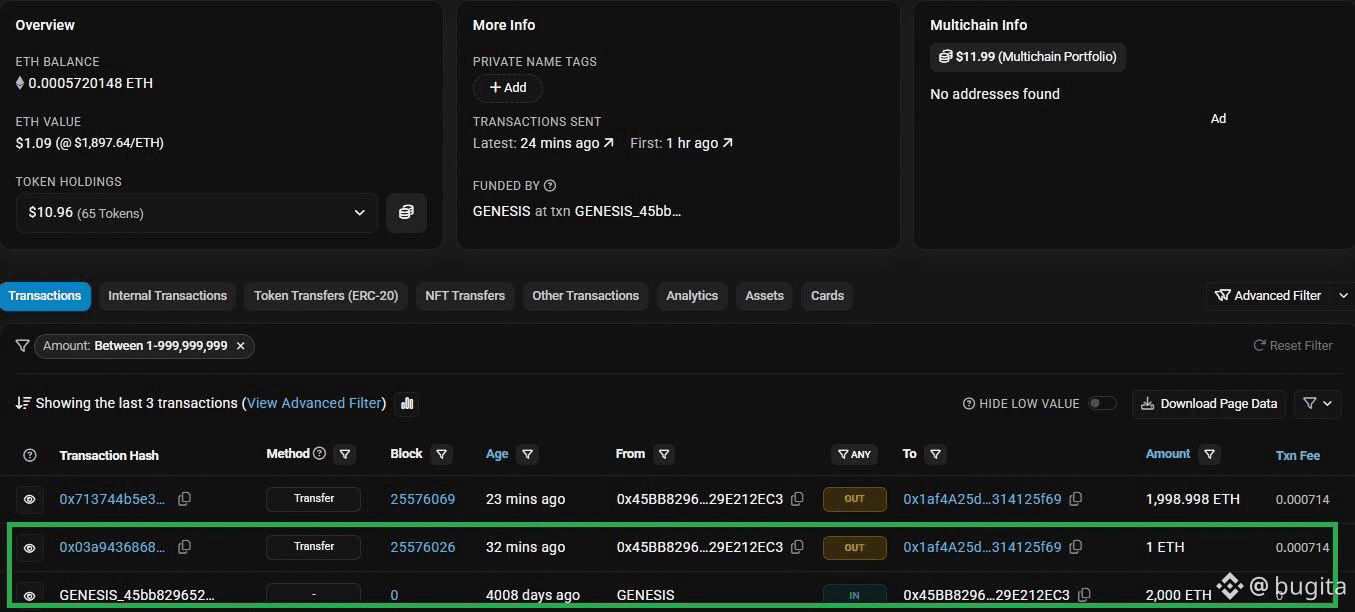Expand the $10.96 token holdings dropdown
This screenshot has height=612, width=1355.
coord(197,212)
